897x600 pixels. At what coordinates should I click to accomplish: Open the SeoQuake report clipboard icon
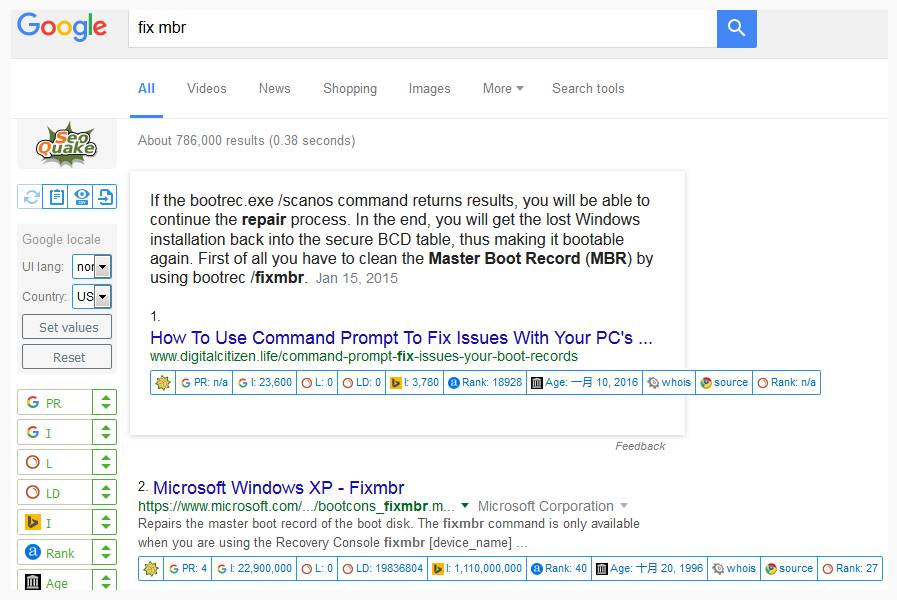(56, 197)
